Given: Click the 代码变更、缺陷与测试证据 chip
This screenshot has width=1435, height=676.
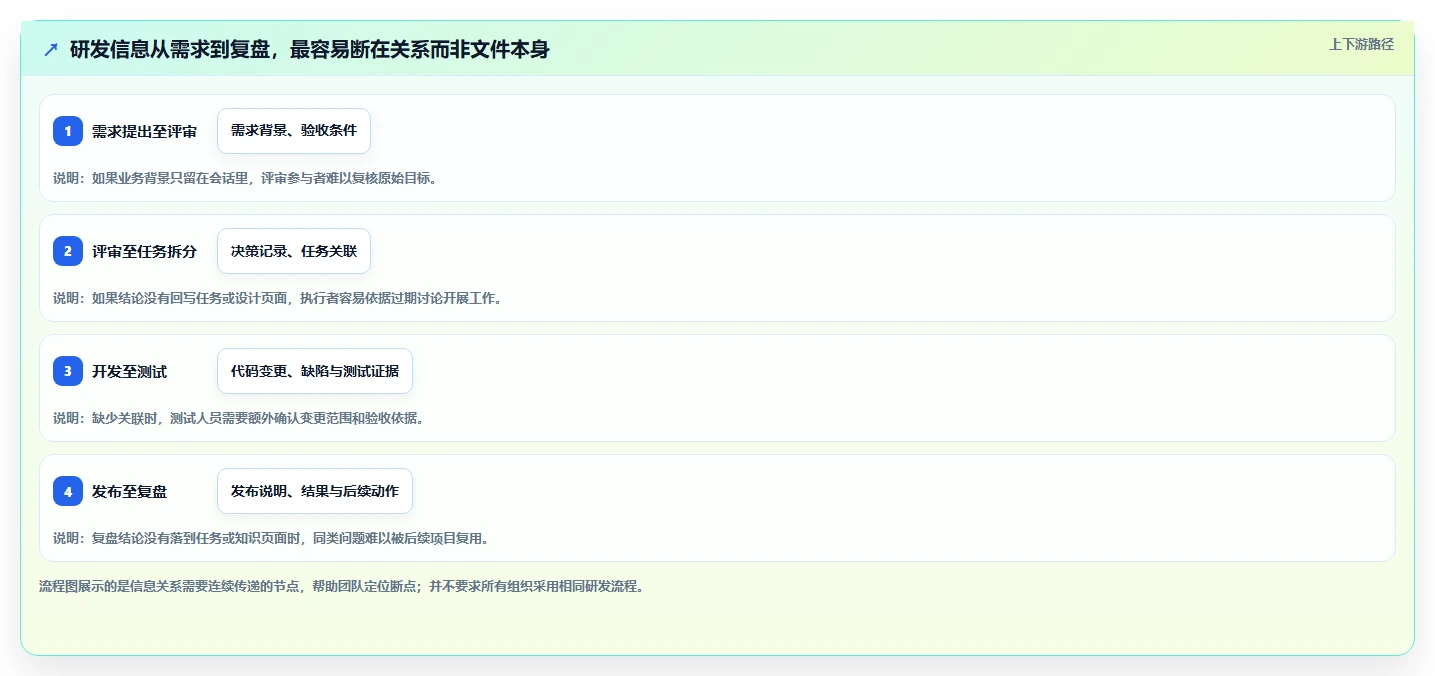Looking at the screenshot, I should pos(315,371).
